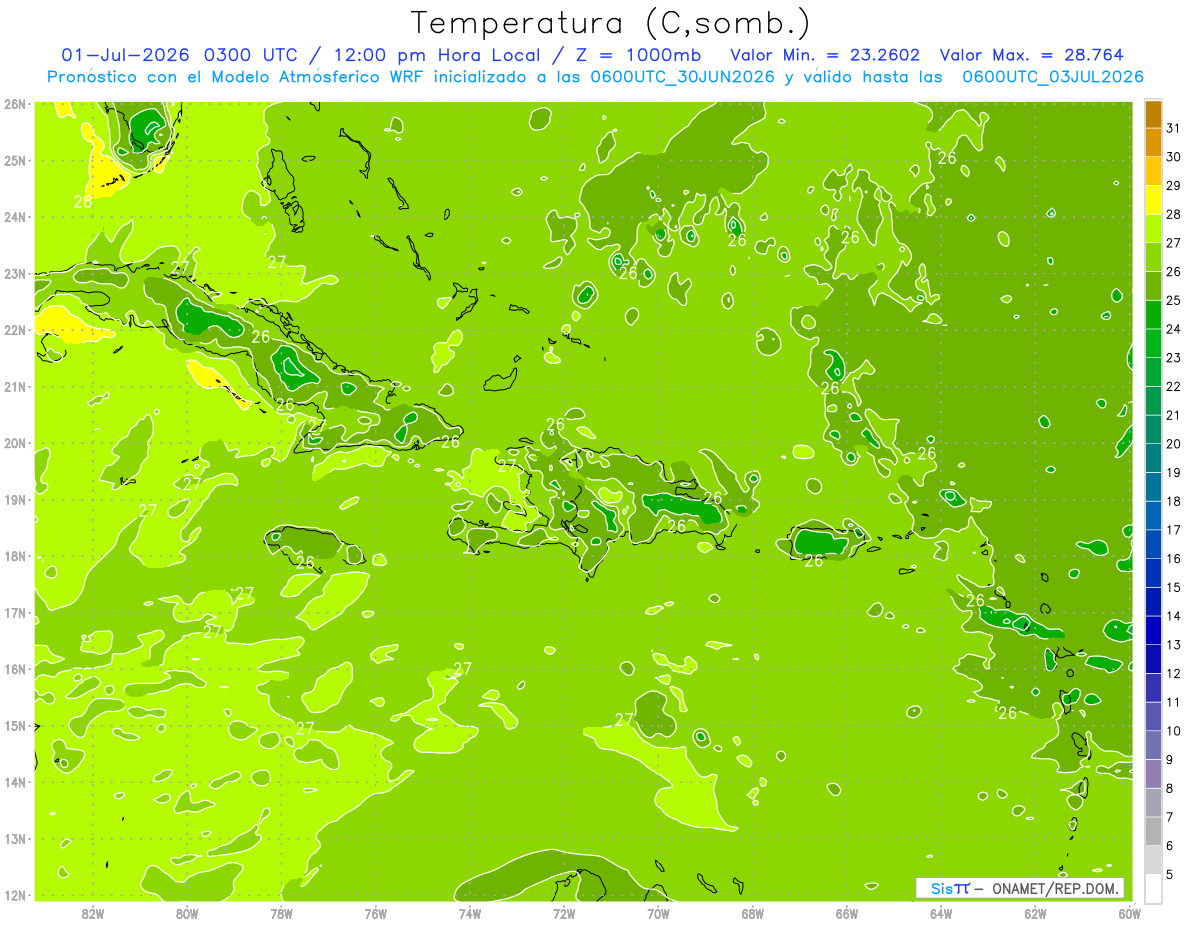Click the '15N' latitude axis label

14,726
